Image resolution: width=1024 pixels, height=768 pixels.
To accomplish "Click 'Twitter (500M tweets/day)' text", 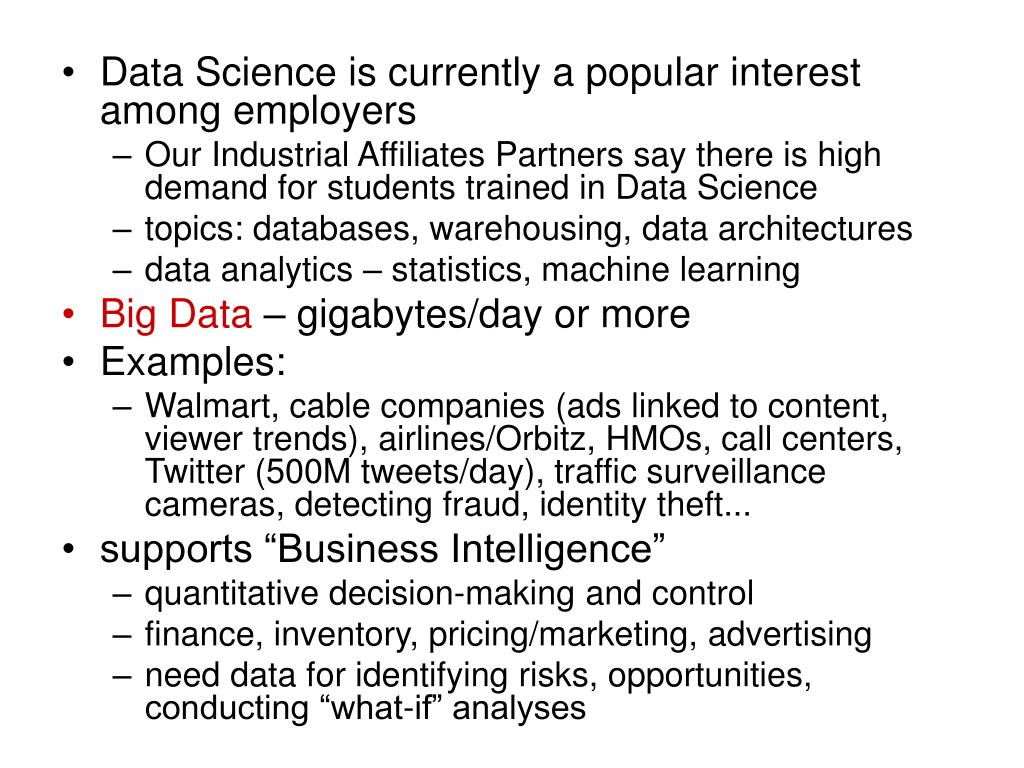I will (x=338, y=472).
